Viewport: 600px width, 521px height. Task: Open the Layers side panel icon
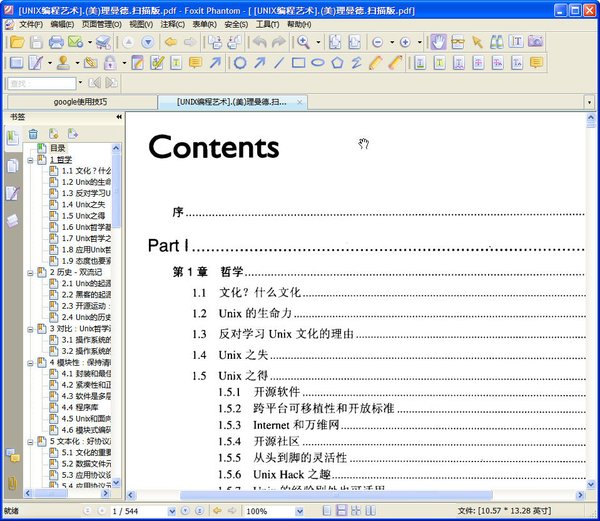pyautogui.click(x=12, y=220)
